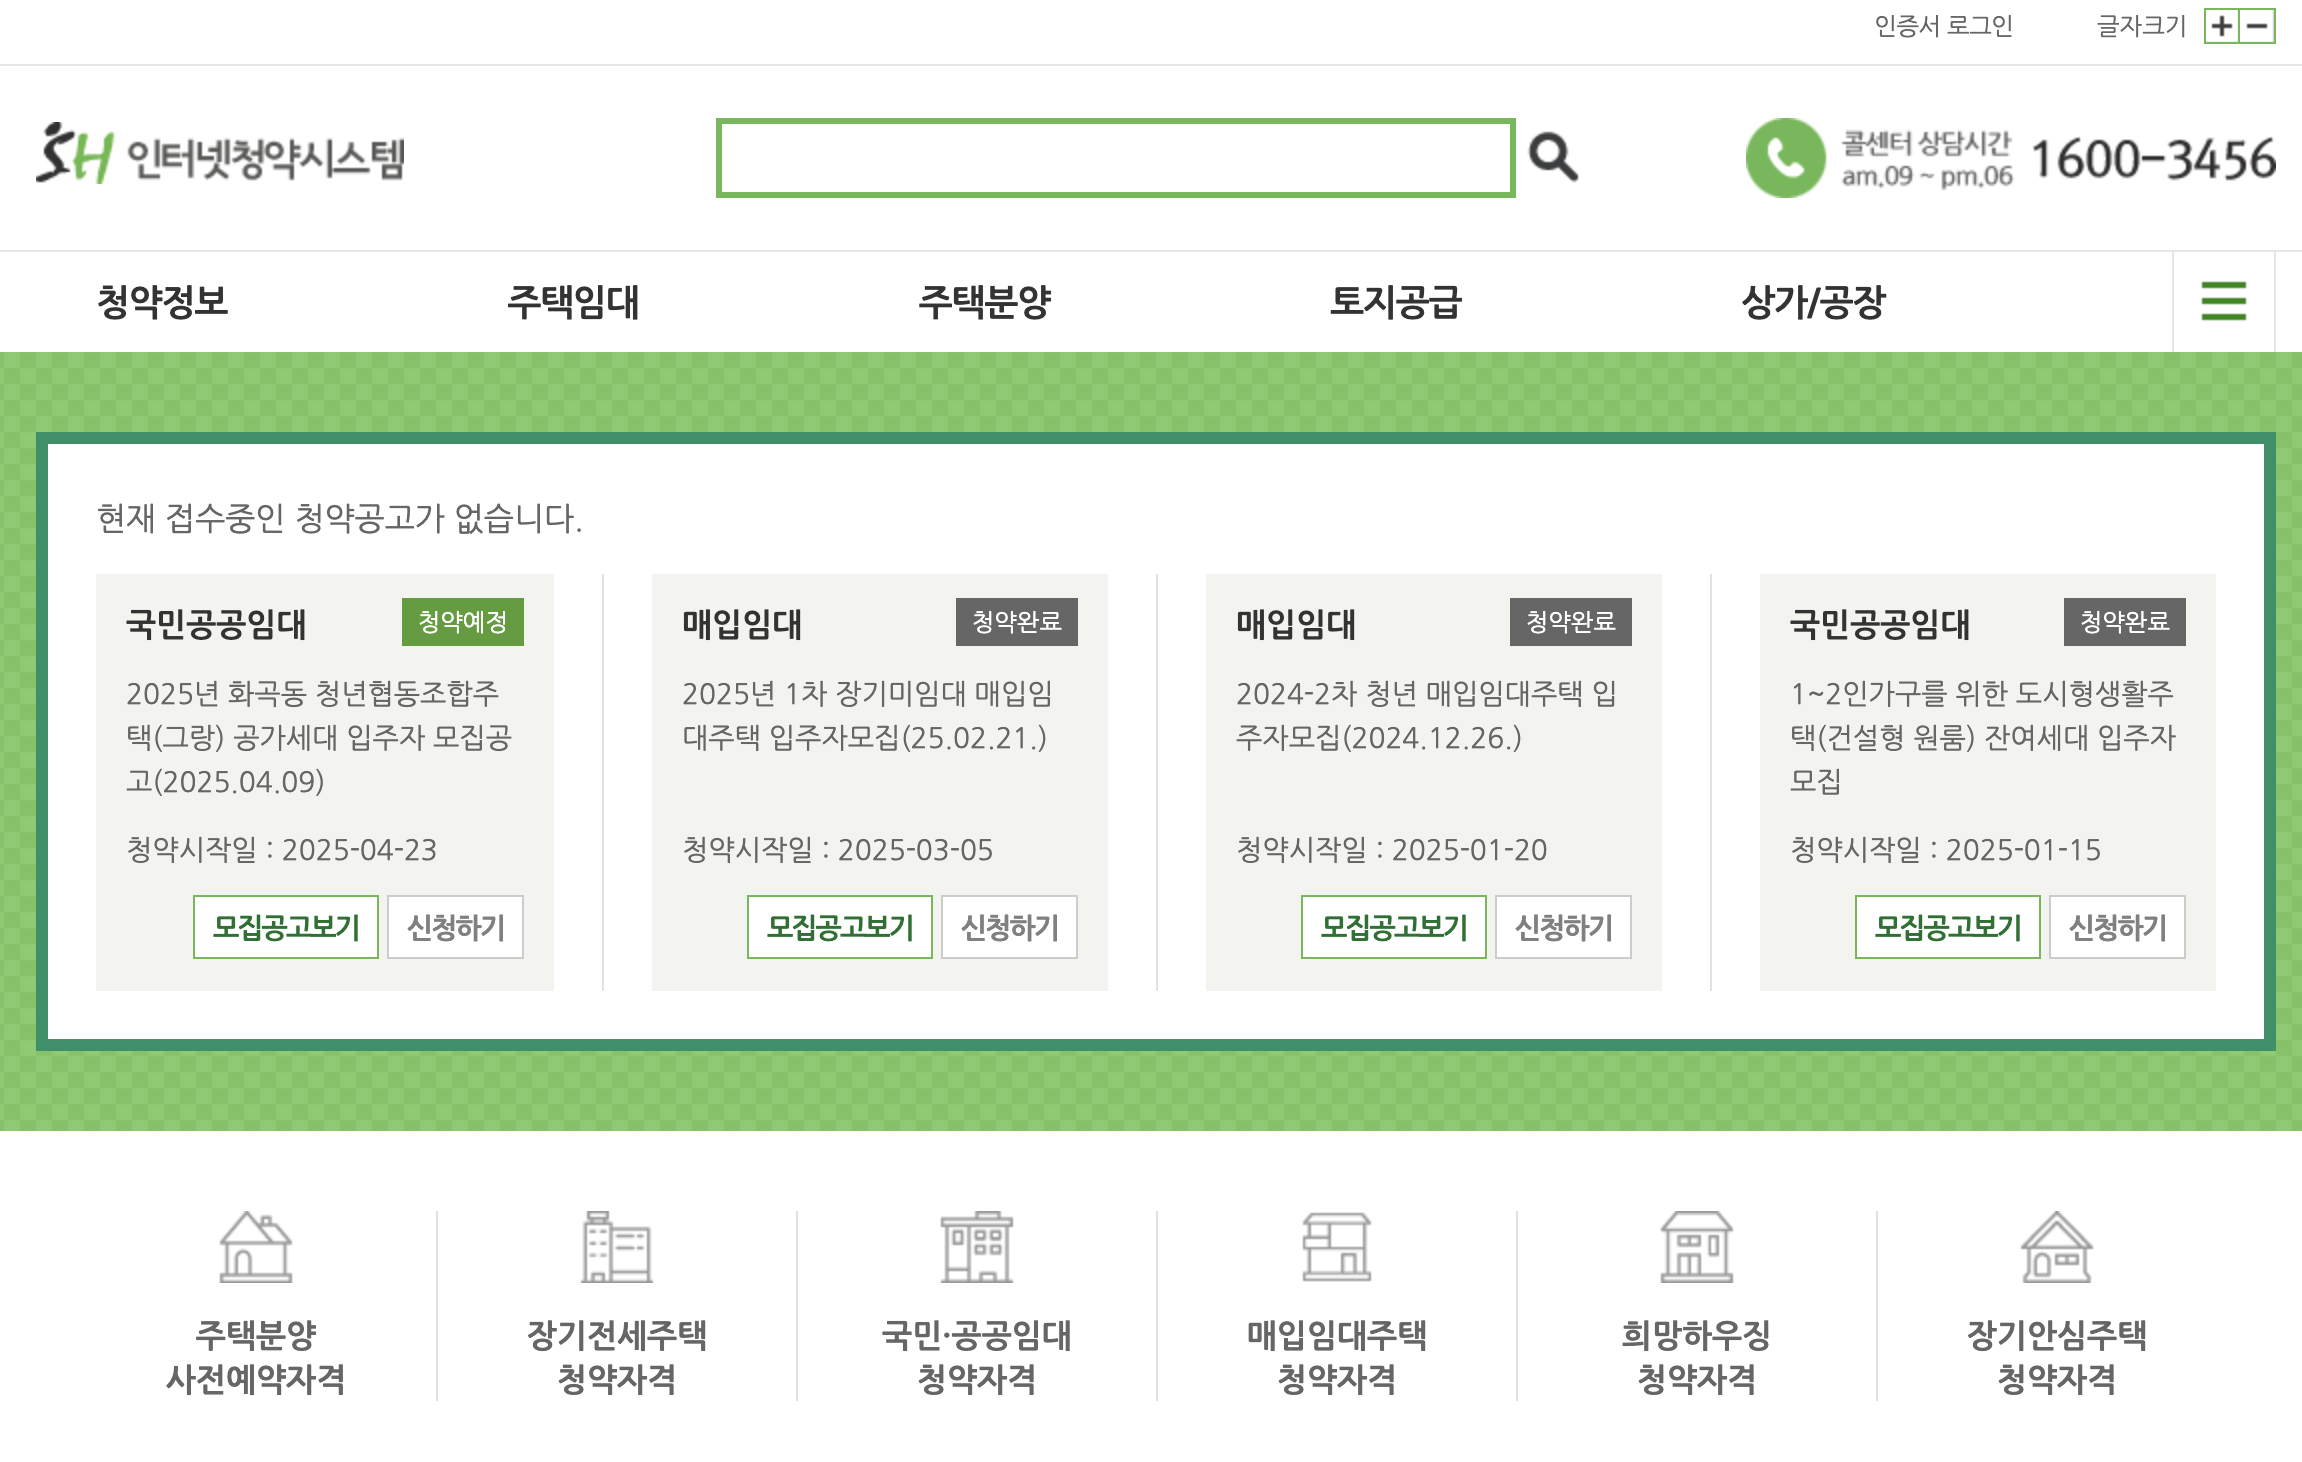This screenshot has width=2302, height=1462.
Task: Click 인증서 로그인 link
Action: pos(1942,26)
